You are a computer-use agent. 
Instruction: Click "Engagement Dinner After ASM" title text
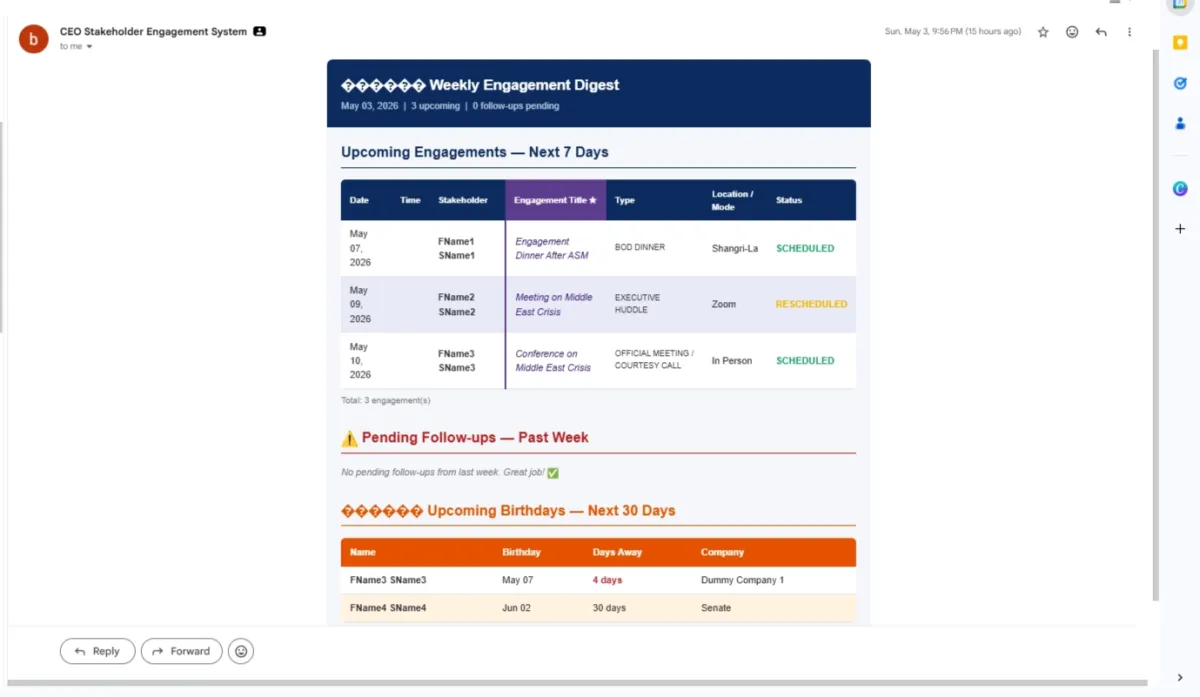(552, 248)
